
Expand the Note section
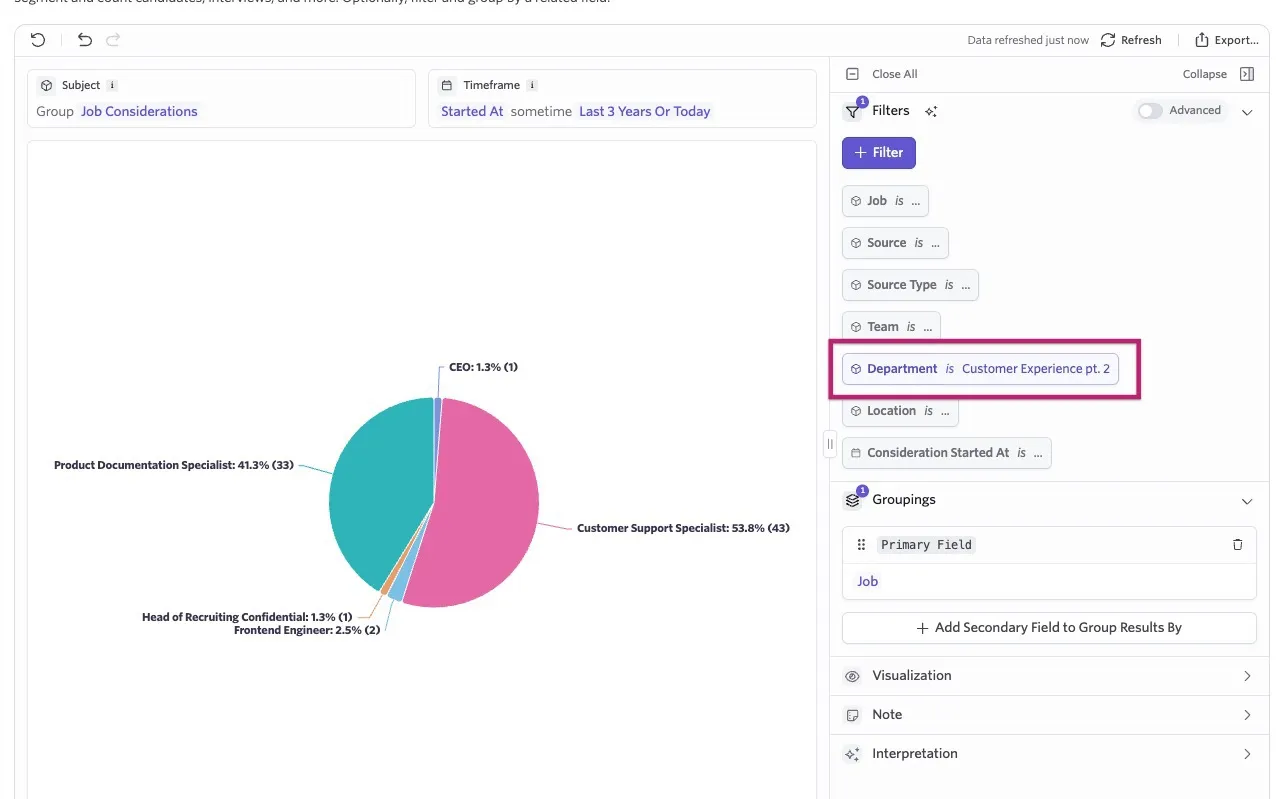pos(1049,715)
